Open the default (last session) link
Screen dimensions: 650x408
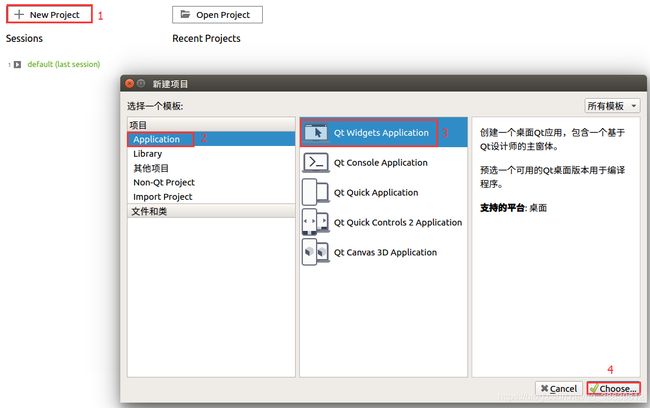click(x=63, y=64)
